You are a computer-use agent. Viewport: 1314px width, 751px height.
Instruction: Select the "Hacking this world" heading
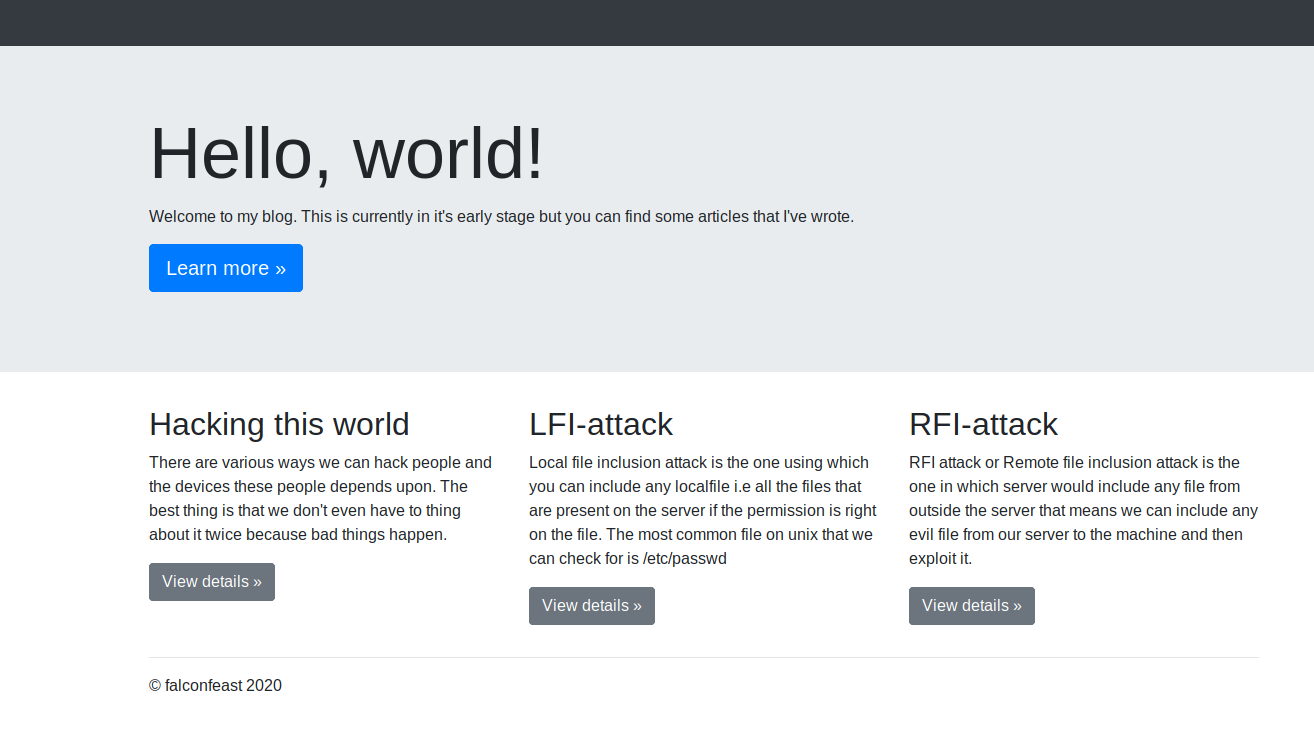[x=279, y=424]
